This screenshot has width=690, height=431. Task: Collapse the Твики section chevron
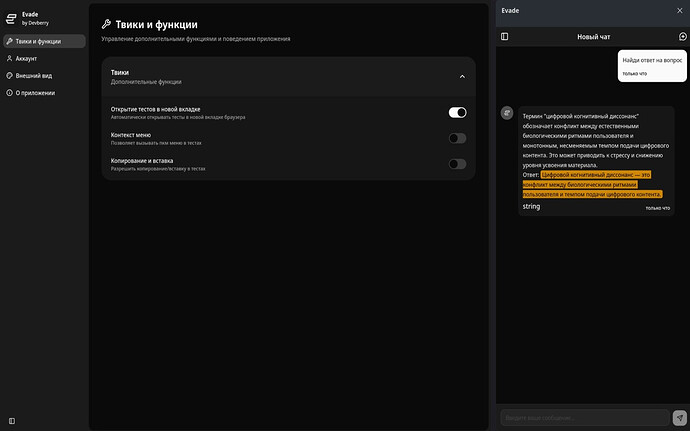click(461, 76)
